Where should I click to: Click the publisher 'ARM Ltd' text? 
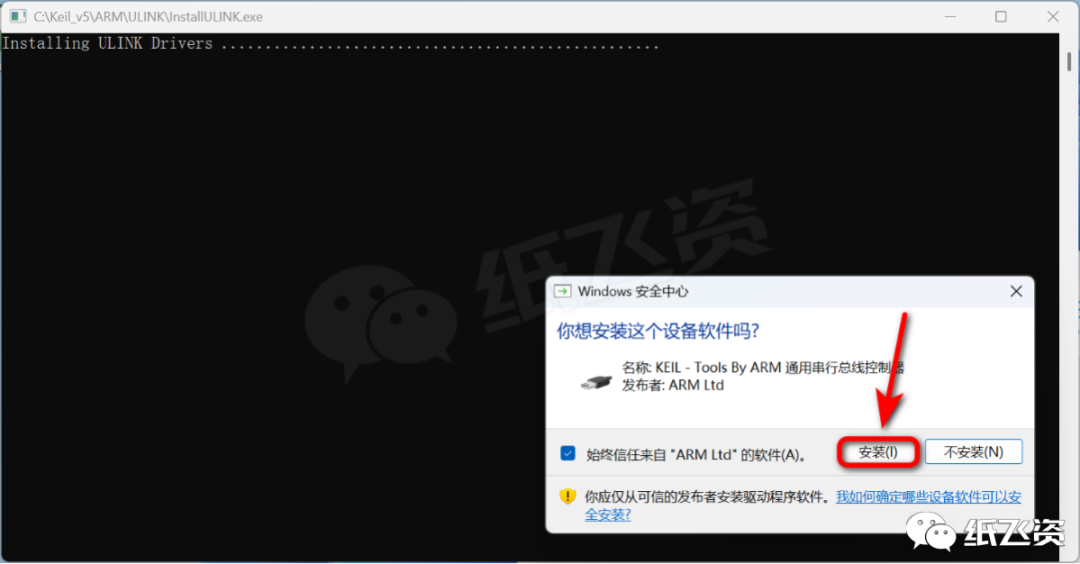coord(696,386)
